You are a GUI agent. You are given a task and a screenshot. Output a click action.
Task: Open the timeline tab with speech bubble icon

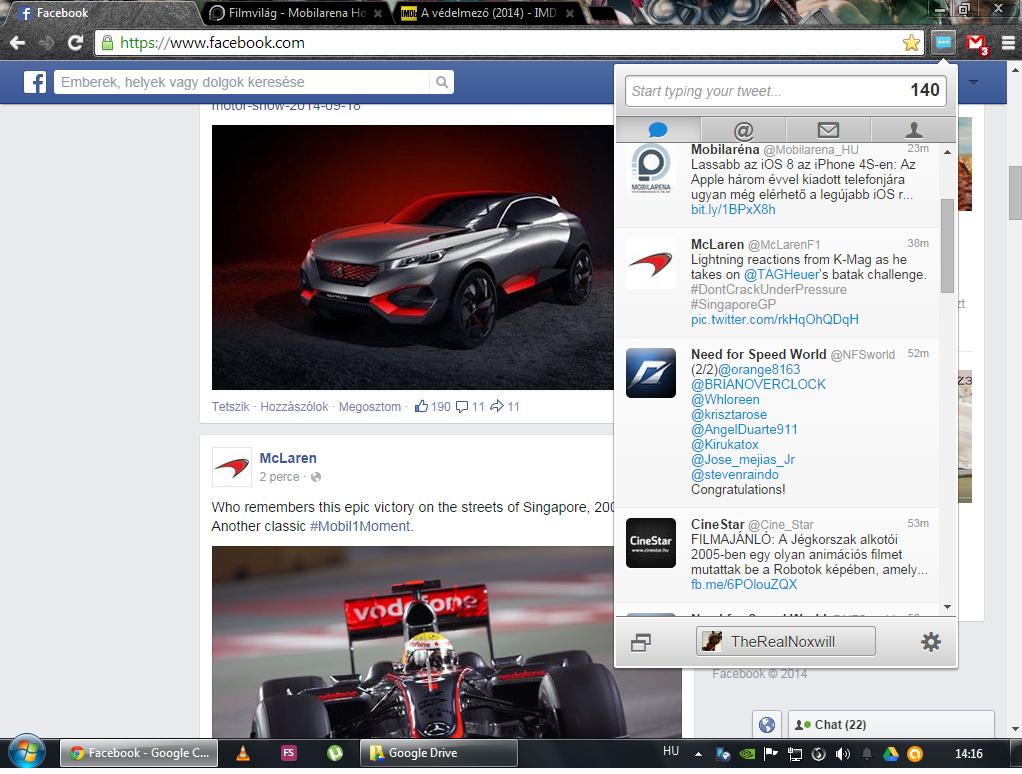pos(658,130)
